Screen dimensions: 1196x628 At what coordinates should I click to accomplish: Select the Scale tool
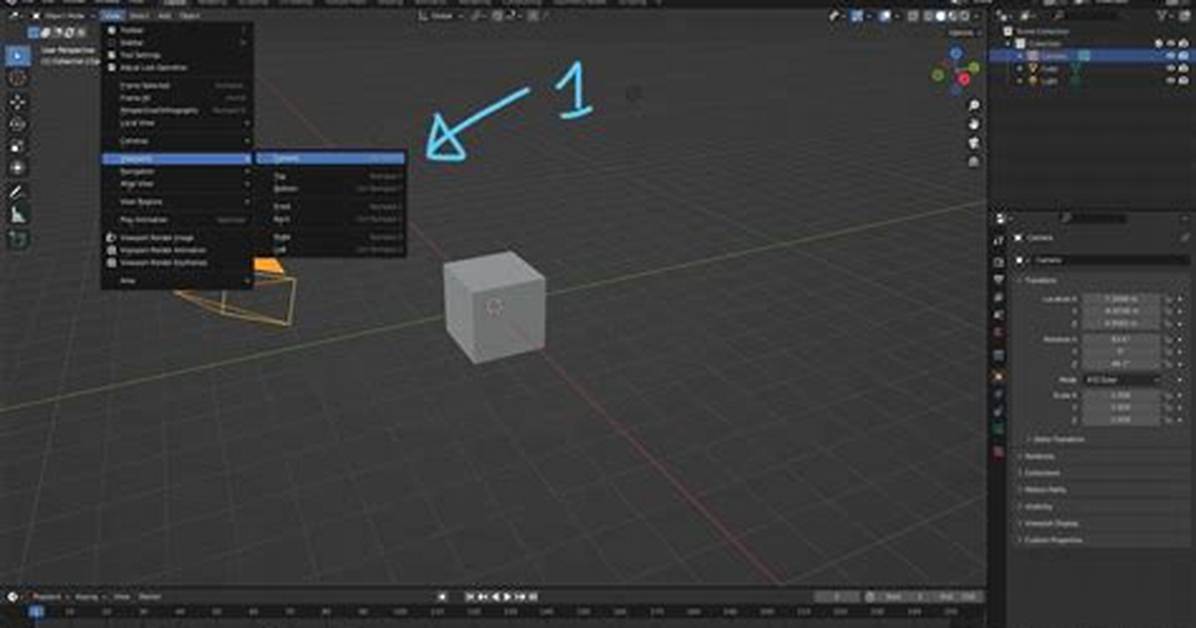(x=18, y=146)
